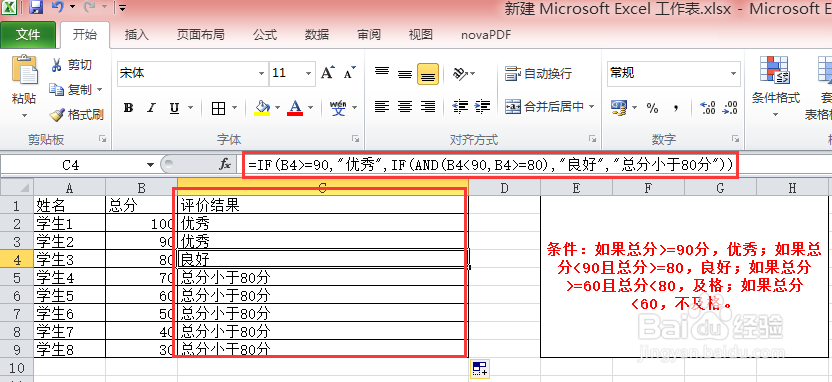Align text to middle vertically
Image resolution: width=832 pixels, height=382 pixels.
405,73
